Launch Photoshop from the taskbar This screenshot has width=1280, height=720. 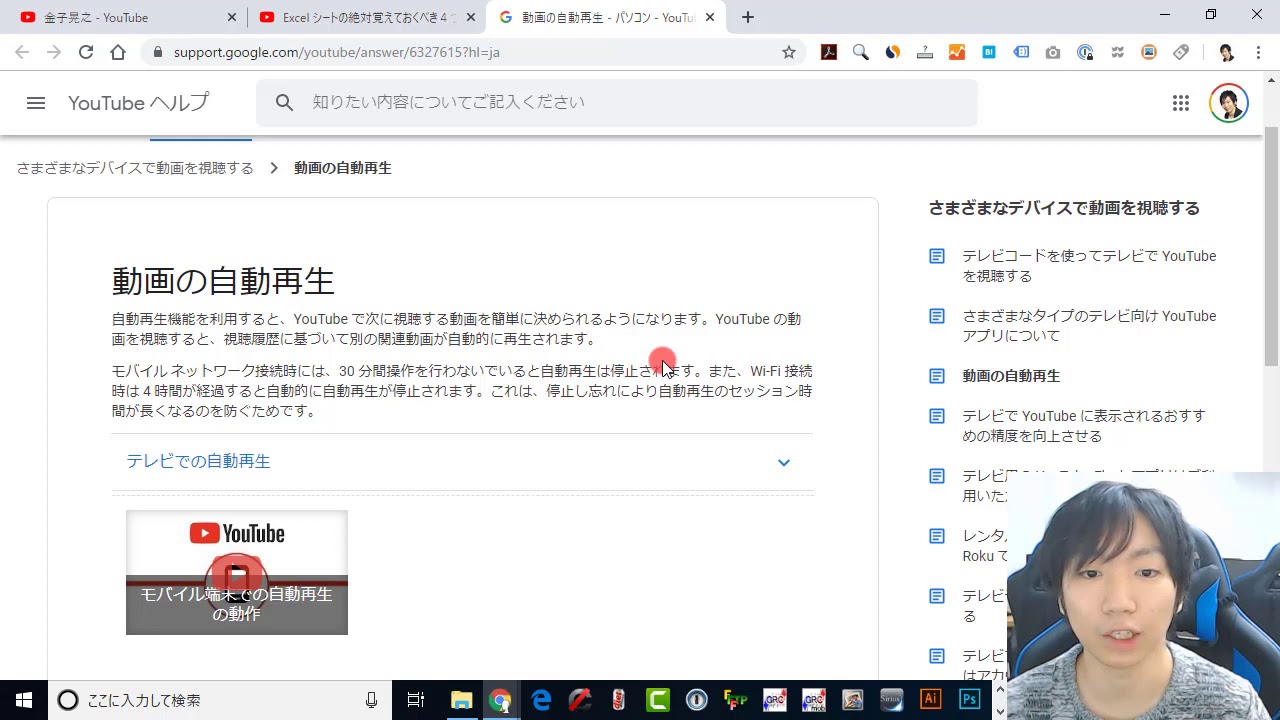[969, 700]
